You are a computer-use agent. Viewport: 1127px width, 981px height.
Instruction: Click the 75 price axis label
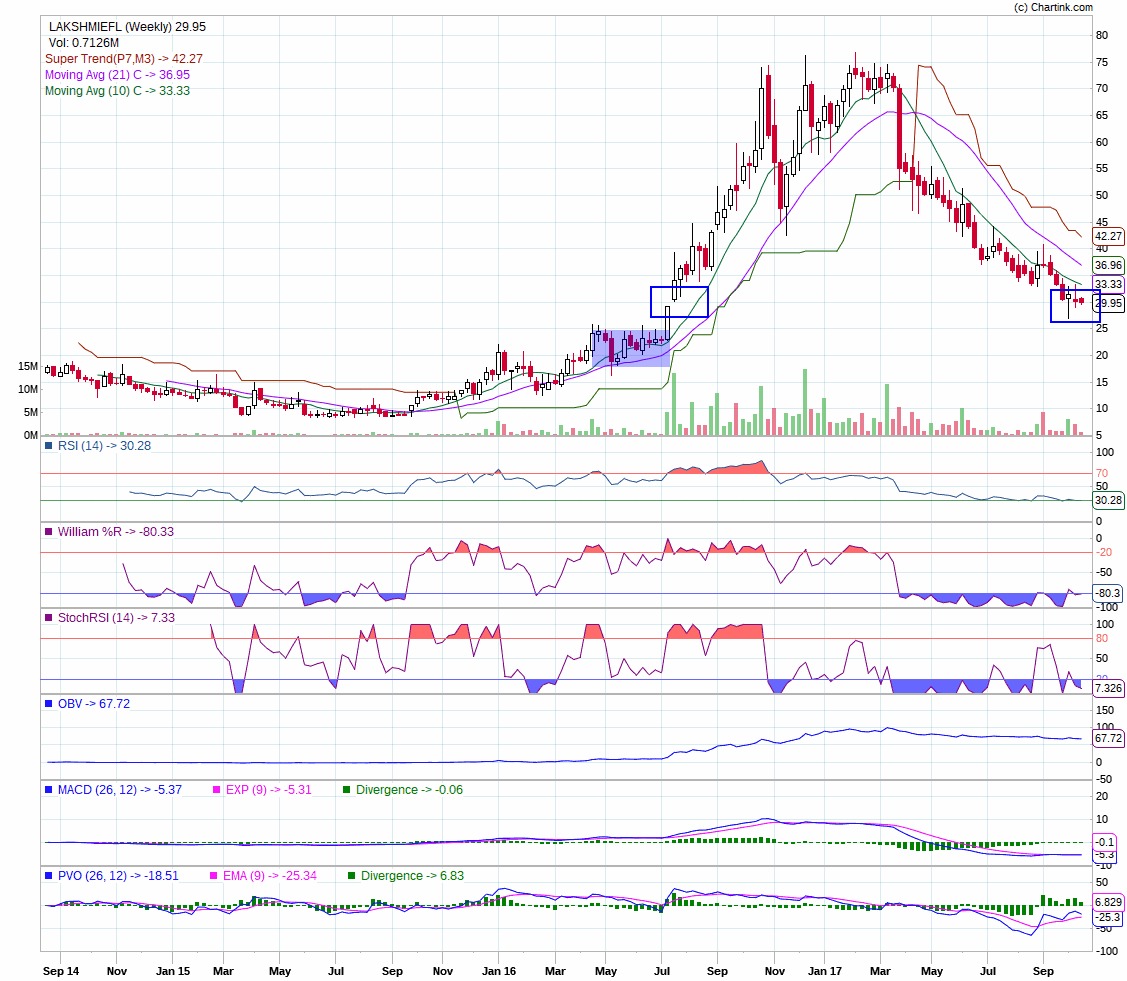pos(1102,63)
